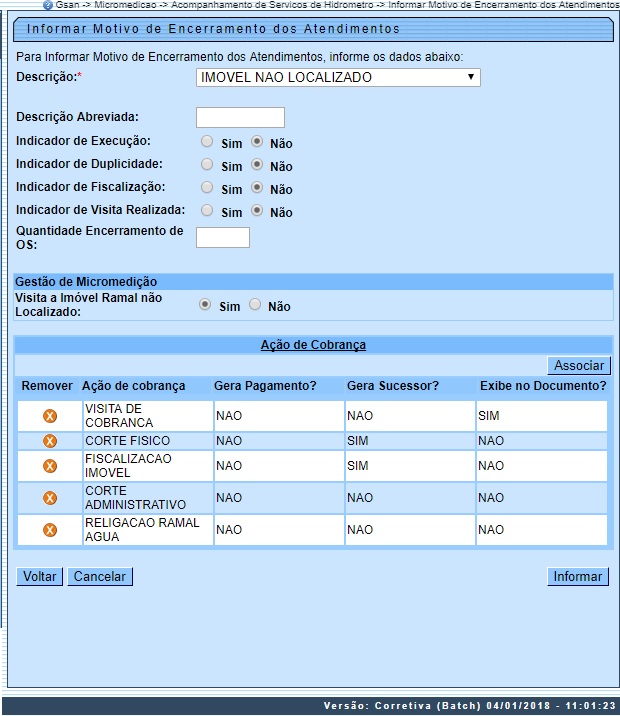Remove the FISCALIZACAO IMOVEL row
This screenshot has width=620, height=716.
(x=49, y=466)
